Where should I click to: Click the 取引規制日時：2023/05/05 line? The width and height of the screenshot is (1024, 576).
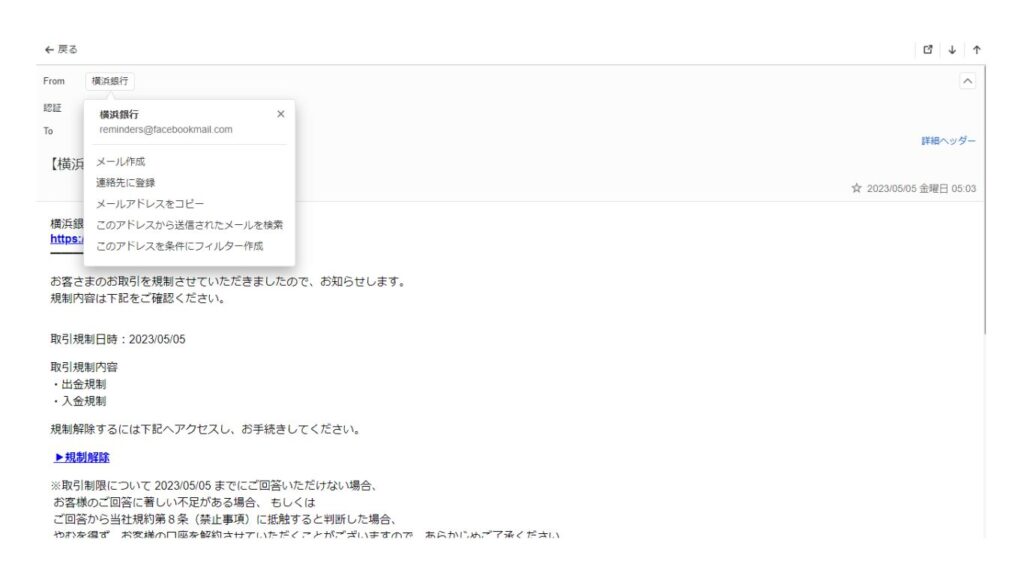[118, 339]
